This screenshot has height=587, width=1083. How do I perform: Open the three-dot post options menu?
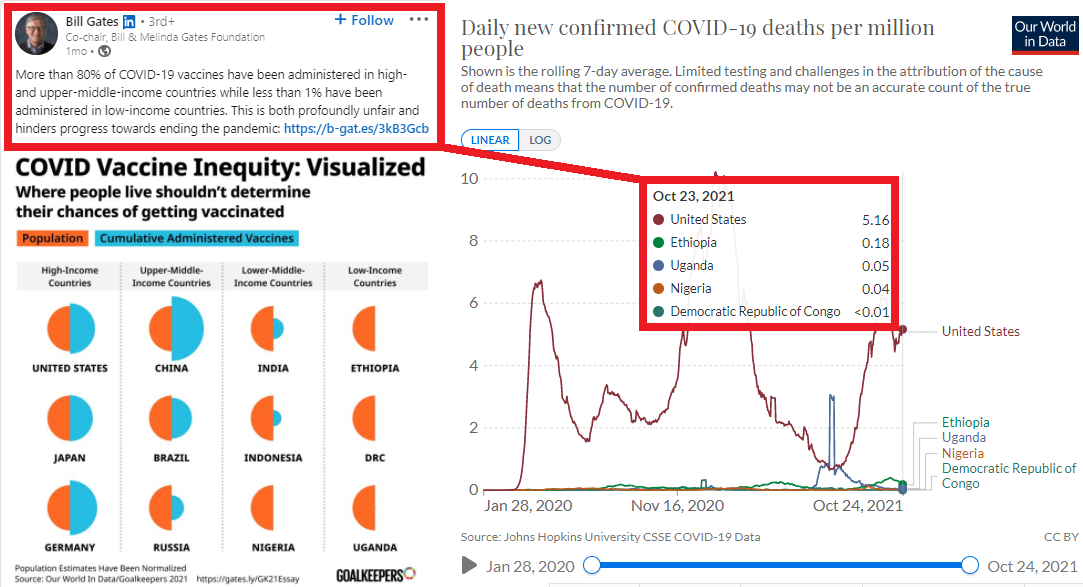pyautogui.click(x=418, y=20)
